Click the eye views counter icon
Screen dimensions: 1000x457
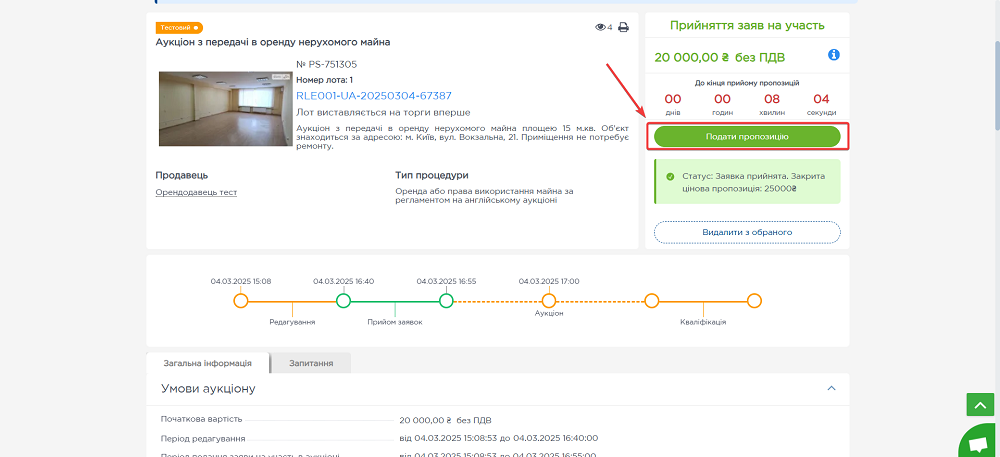[x=600, y=27]
